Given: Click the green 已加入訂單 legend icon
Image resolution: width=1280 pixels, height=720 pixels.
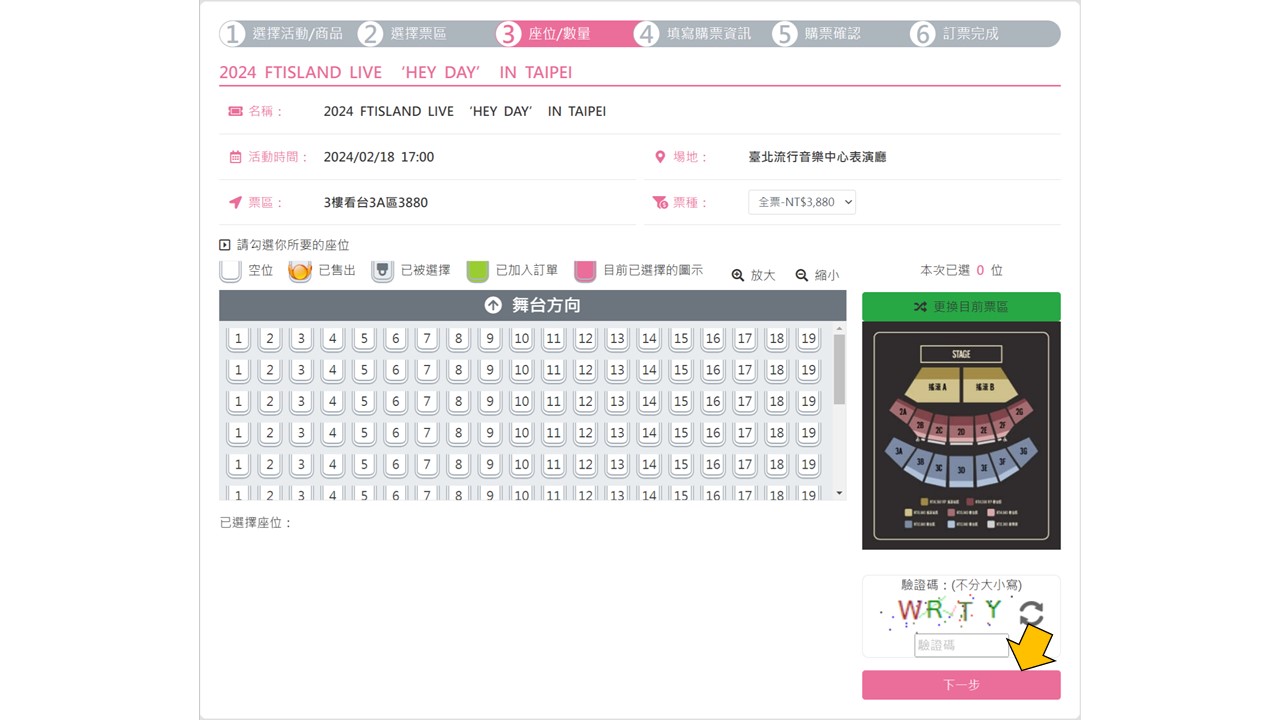Looking at the screenshot, I should pos(478,270).
